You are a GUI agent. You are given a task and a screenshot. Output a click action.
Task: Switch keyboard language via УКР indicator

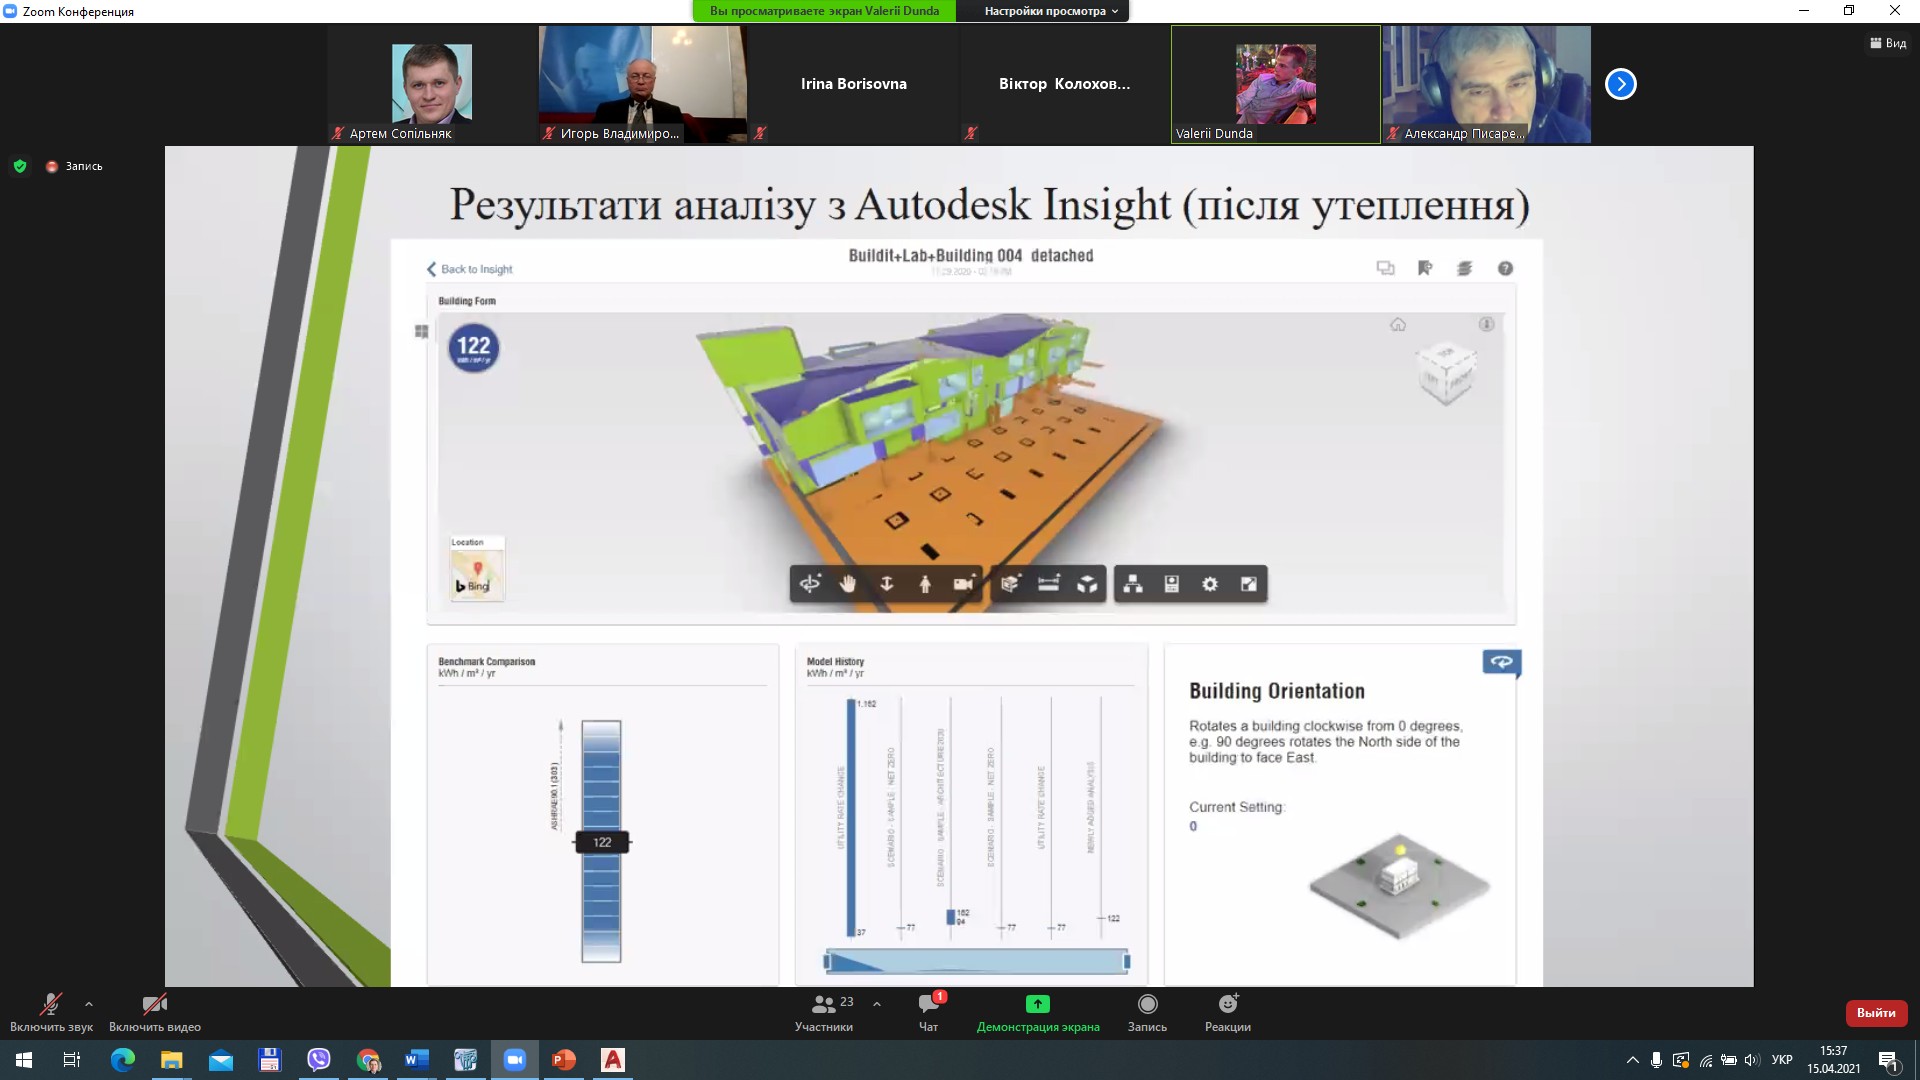pyautogui.click(x=1782, y=1060)
